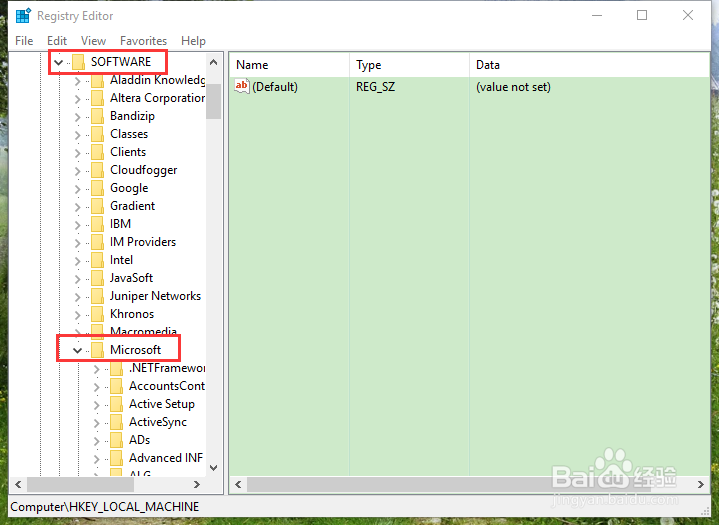Expand the Classes key arrow
This screenshot has width=719, height=525.
(77, 135)
